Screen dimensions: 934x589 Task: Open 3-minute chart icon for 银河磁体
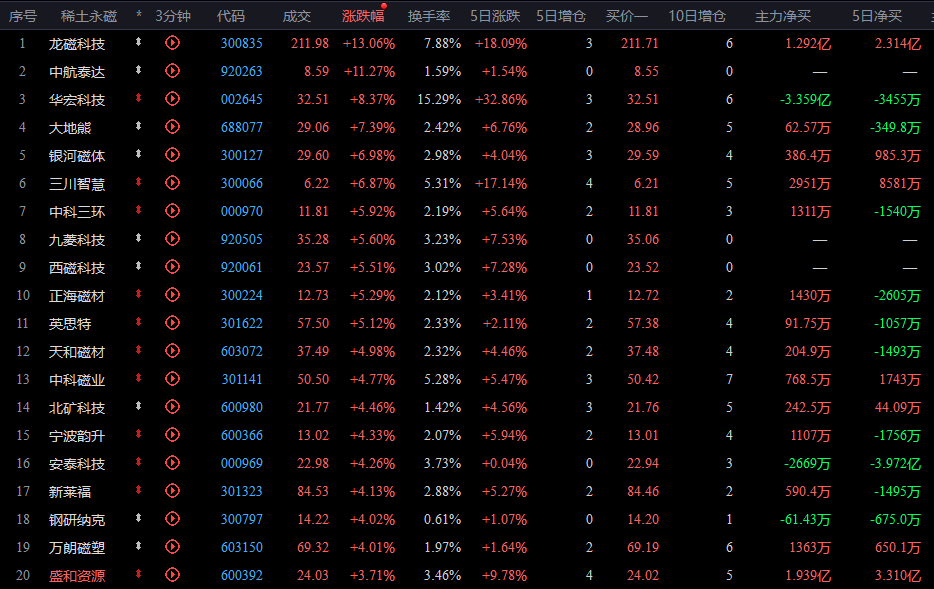(x=172, y=155)
